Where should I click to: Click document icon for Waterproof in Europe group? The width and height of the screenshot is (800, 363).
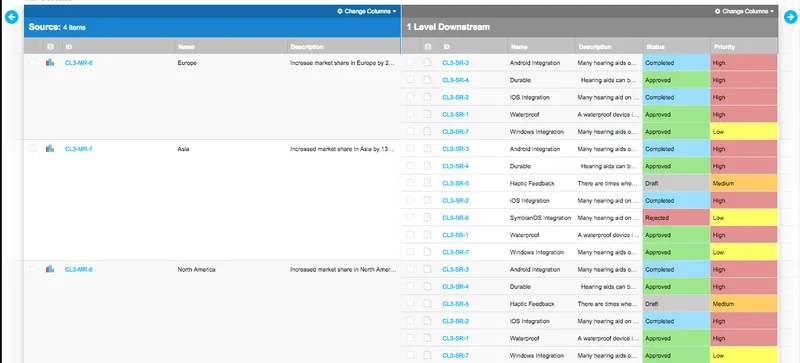coord(427,114)
